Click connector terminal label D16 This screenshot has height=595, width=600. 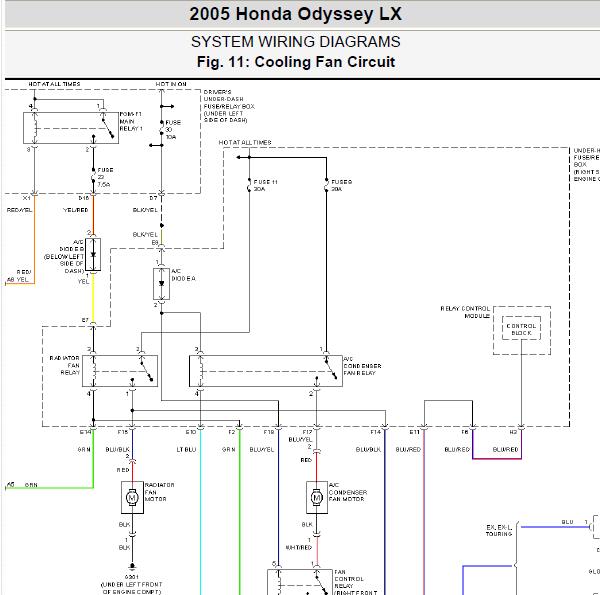coord(83,198)
